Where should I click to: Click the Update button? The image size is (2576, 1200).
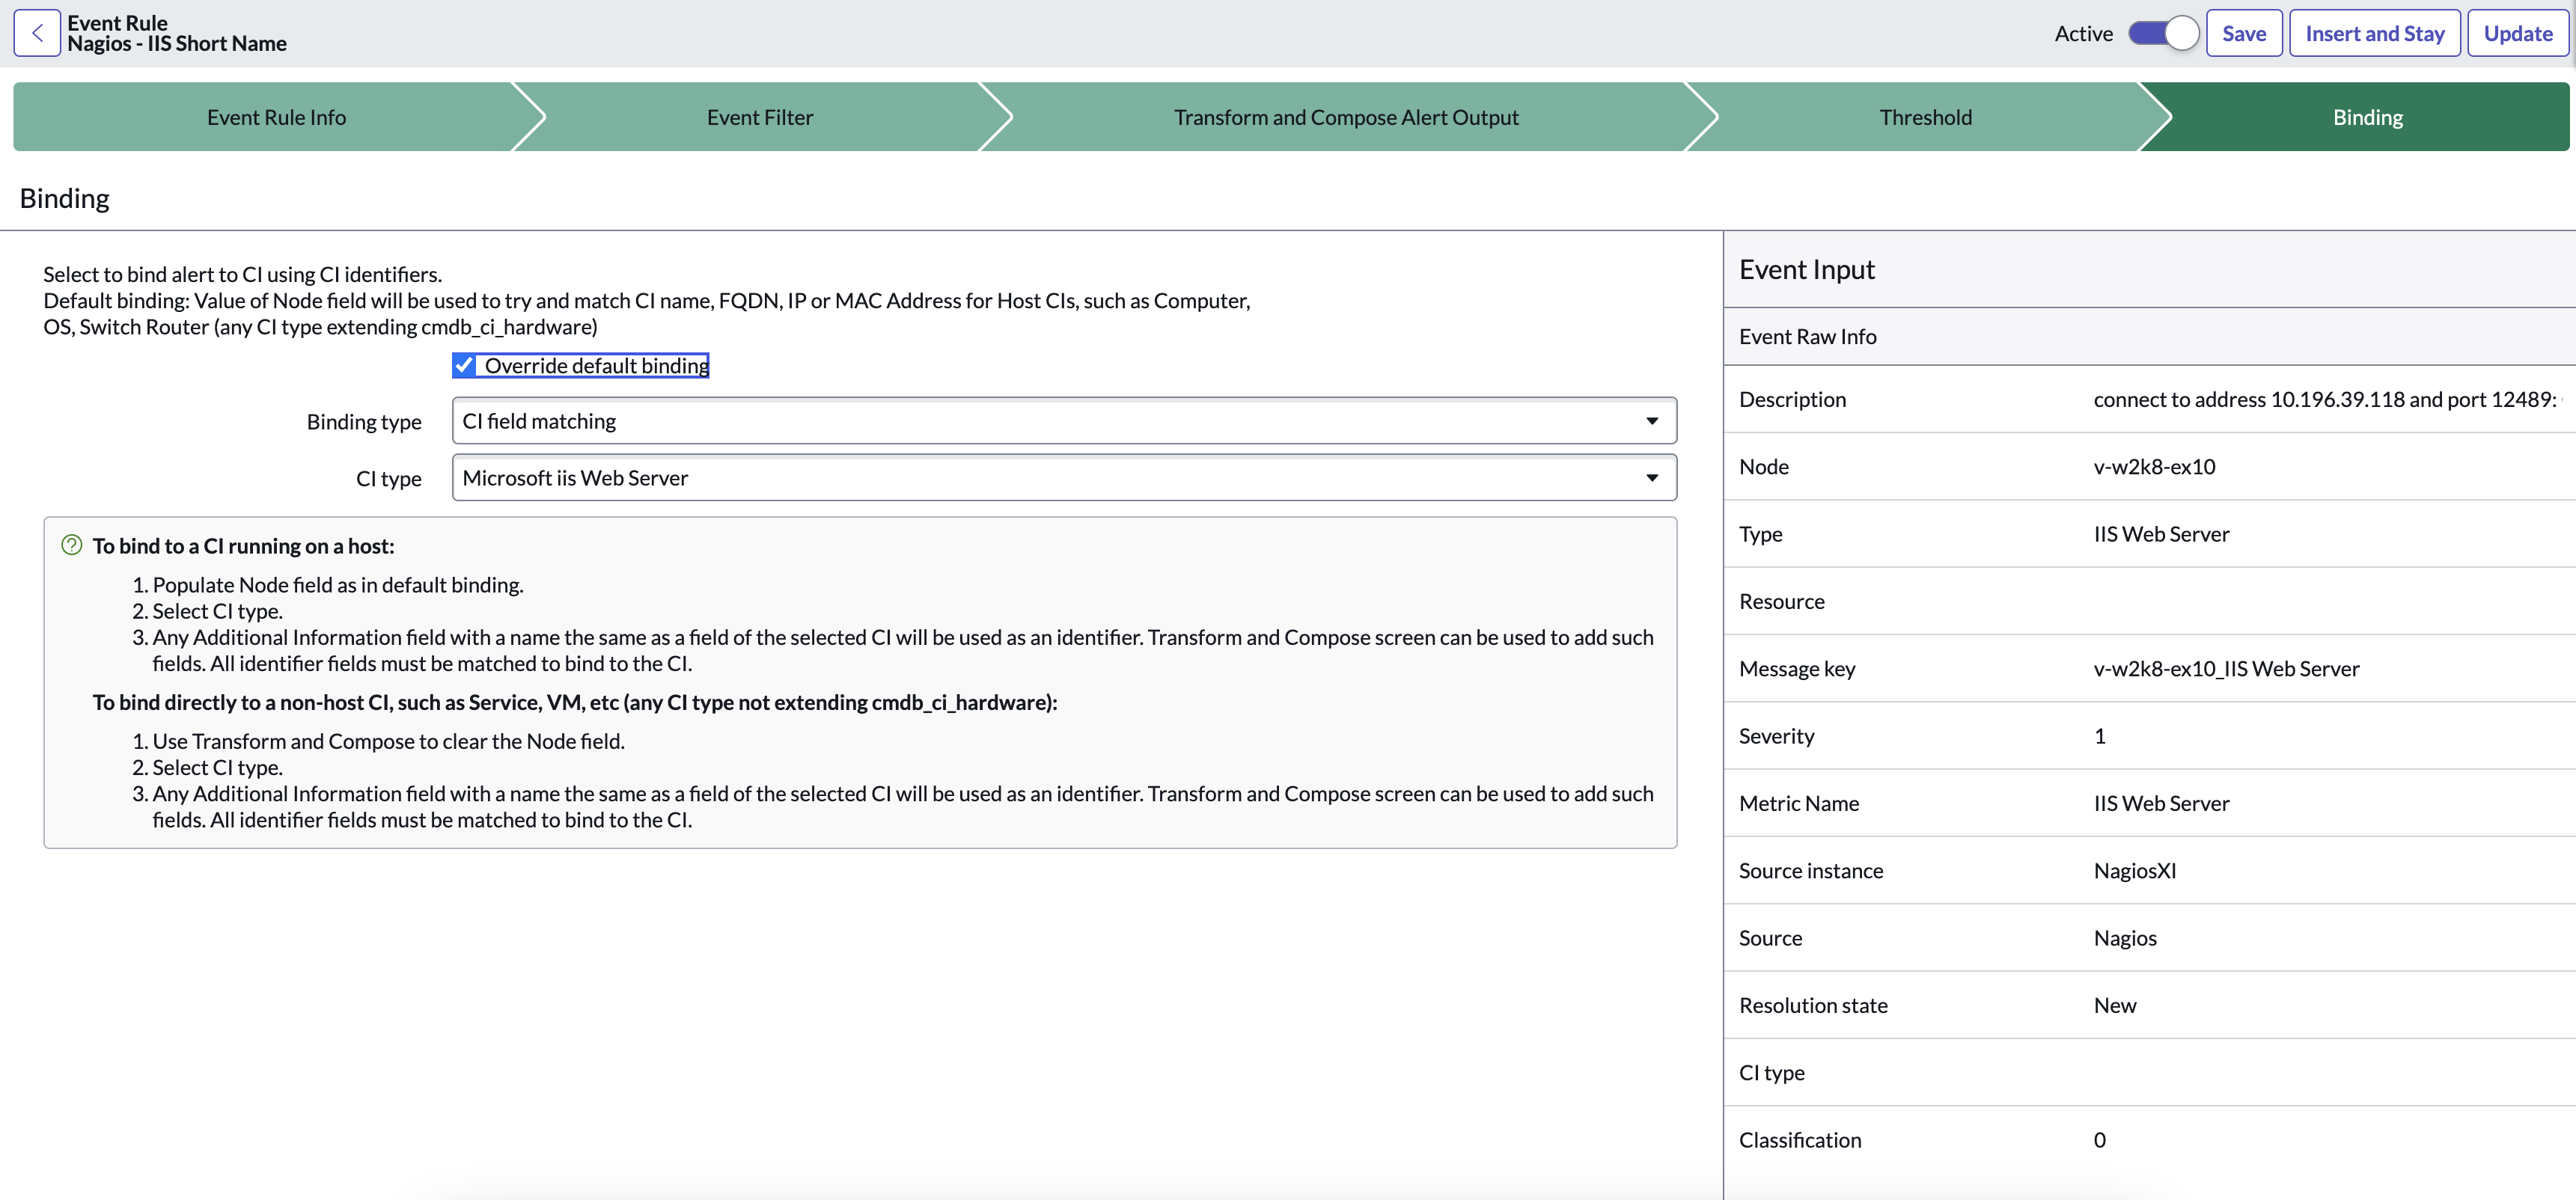(x=2518, y=33)
